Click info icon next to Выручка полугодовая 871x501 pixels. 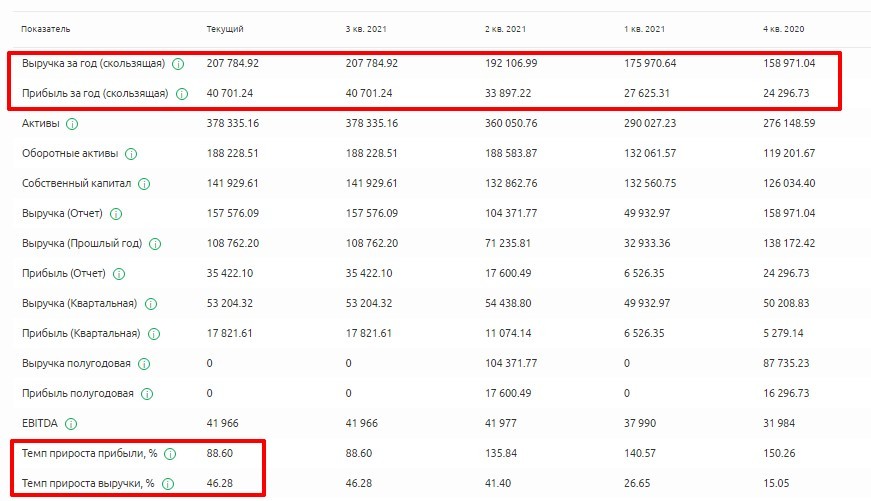(144, 364)
